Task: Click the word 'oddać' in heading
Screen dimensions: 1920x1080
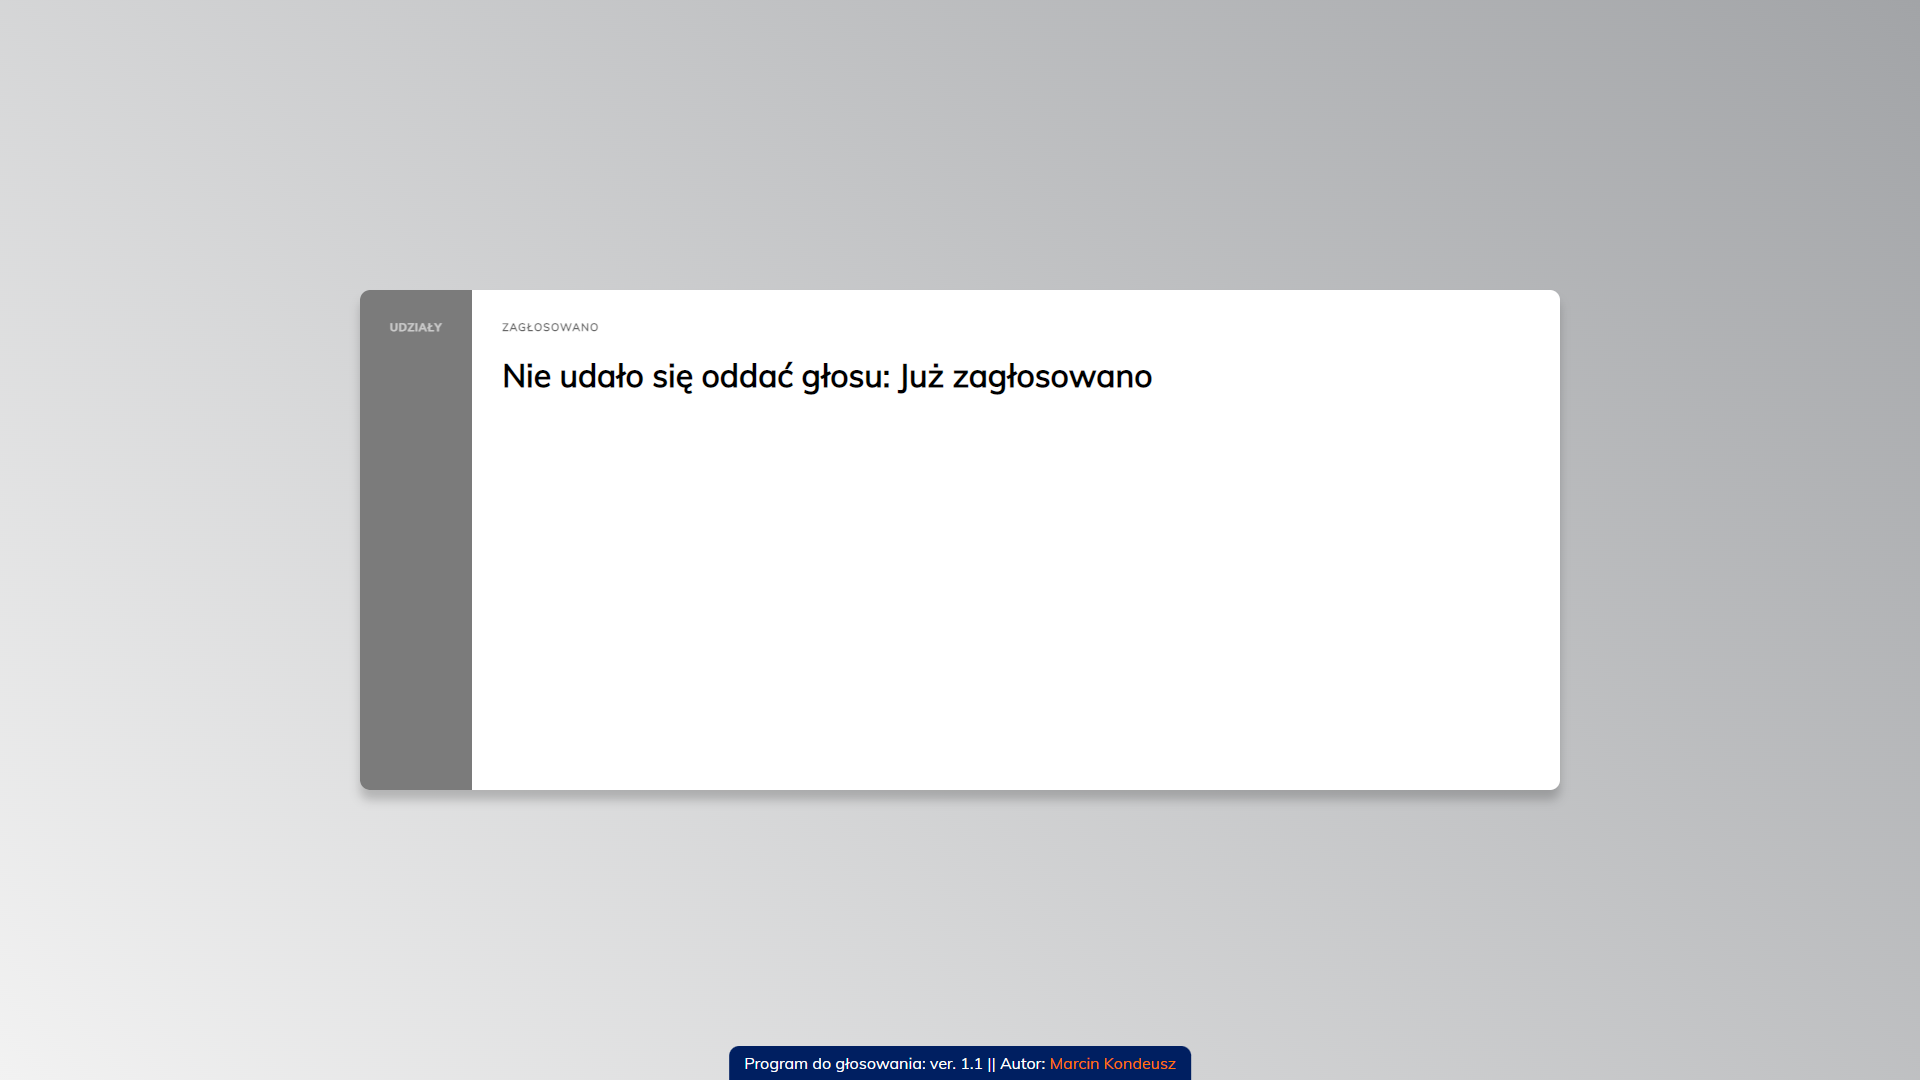Action: pyautogui.click(x=746, y=377)
